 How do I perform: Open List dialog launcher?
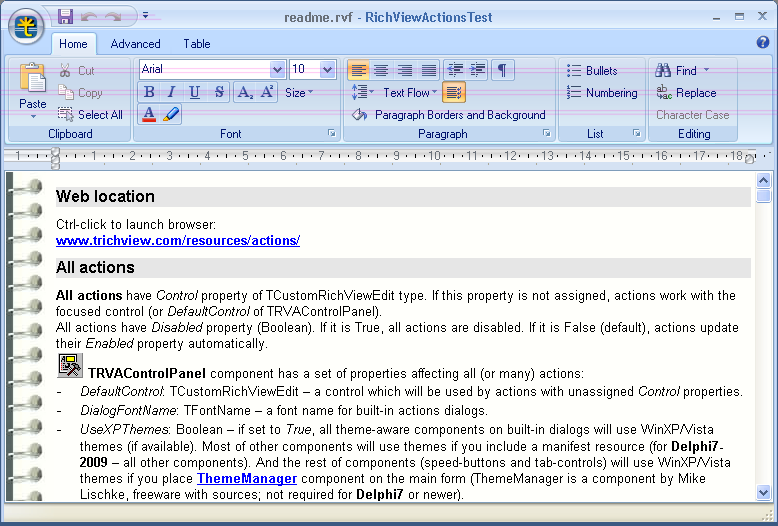coord(637,133)
